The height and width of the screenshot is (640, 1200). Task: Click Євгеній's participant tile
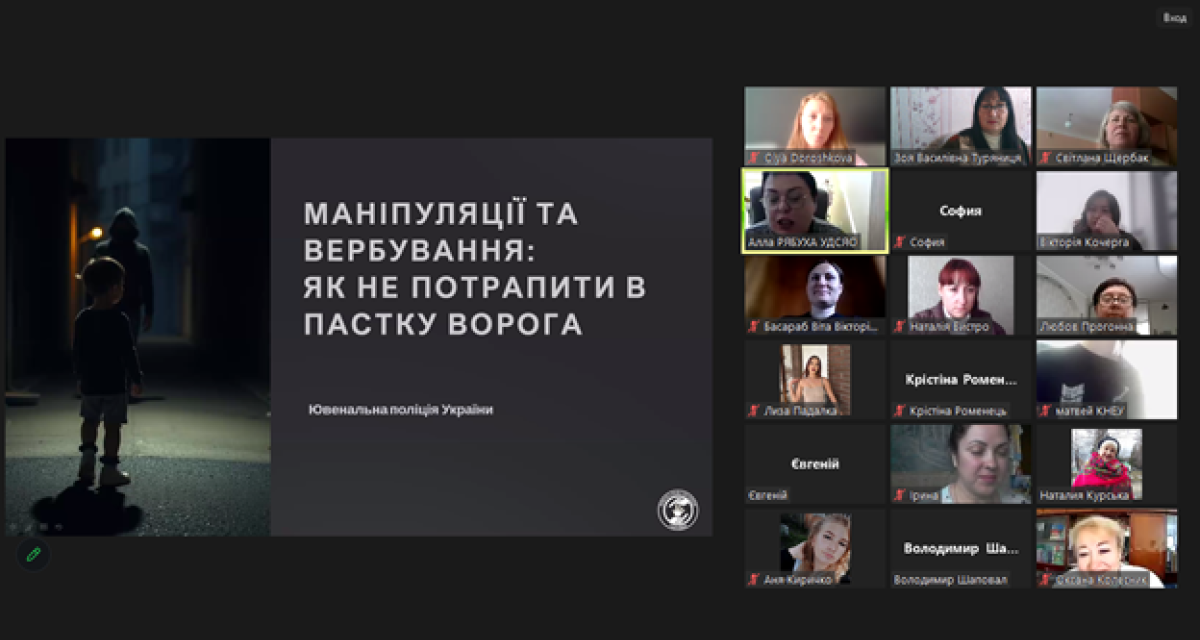814,464
